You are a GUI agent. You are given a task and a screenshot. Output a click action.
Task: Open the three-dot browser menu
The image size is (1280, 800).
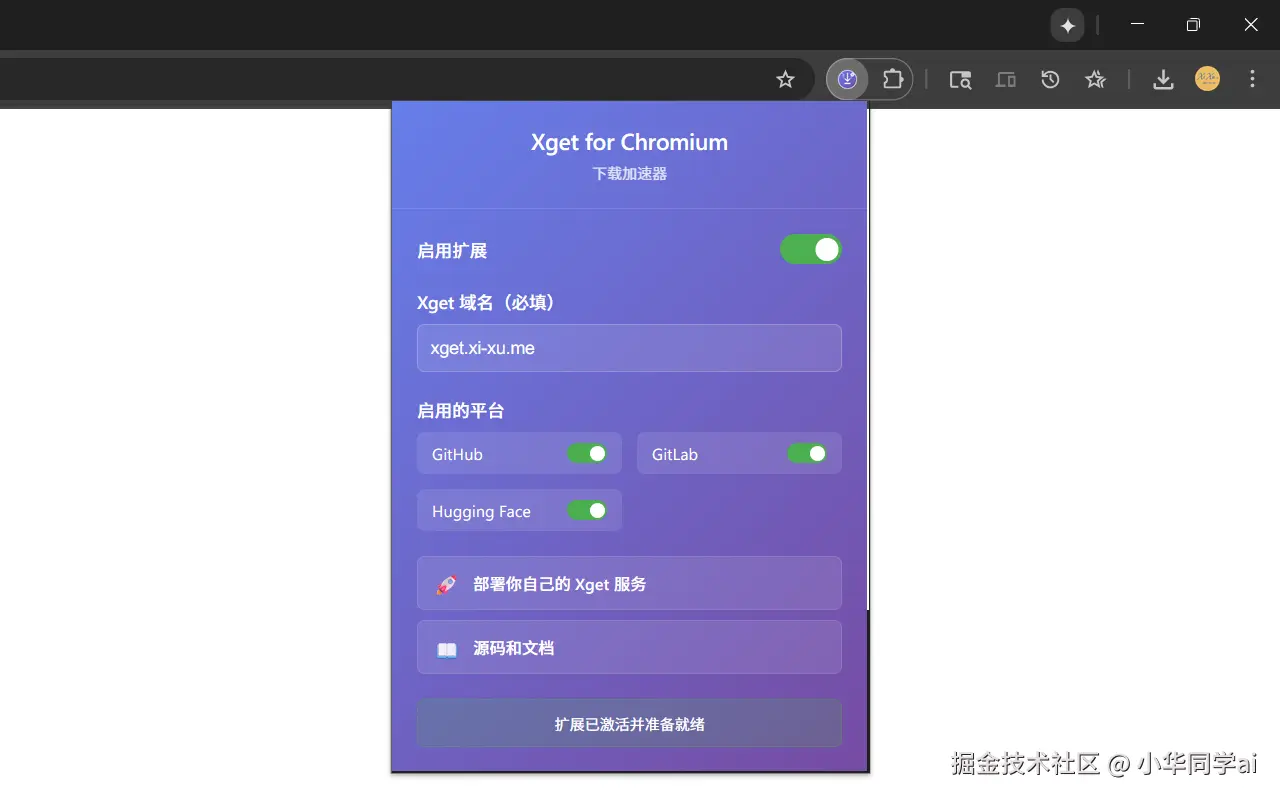coord(1253,79)
